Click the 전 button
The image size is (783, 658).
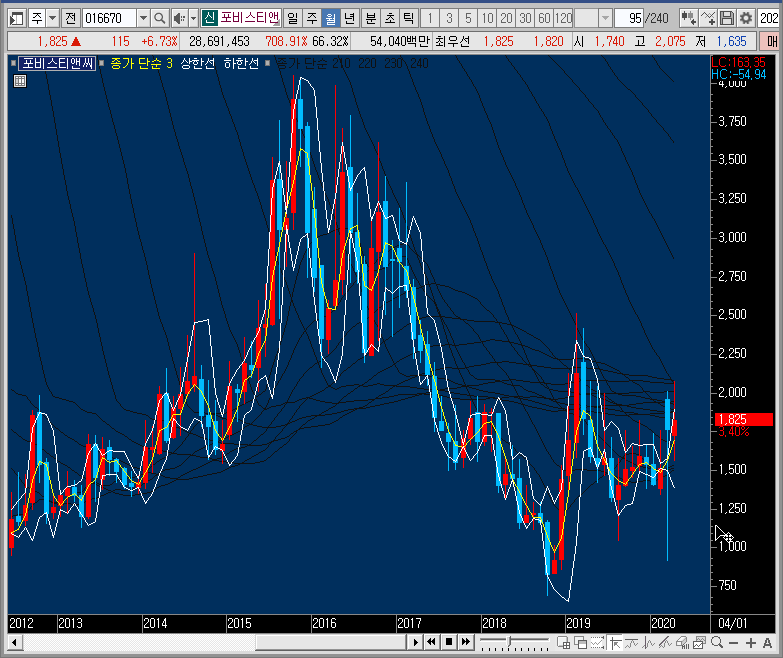point(71,18)
